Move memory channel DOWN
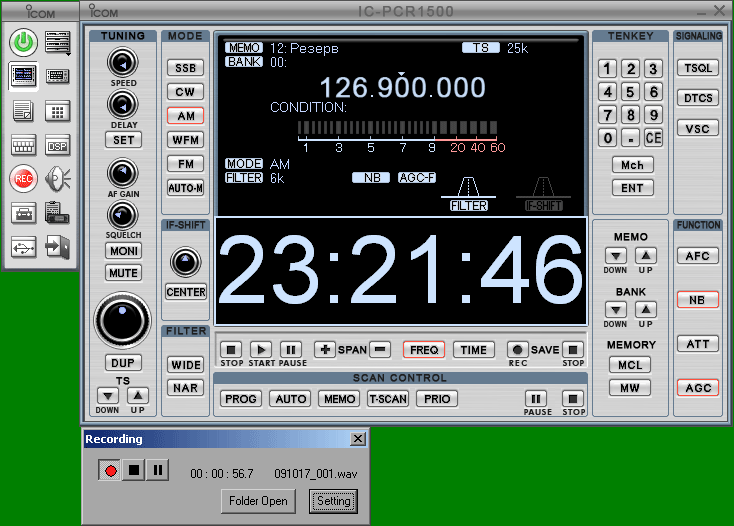Image resolution: width=734 pixels, height=526 pixels. [616, 256]
